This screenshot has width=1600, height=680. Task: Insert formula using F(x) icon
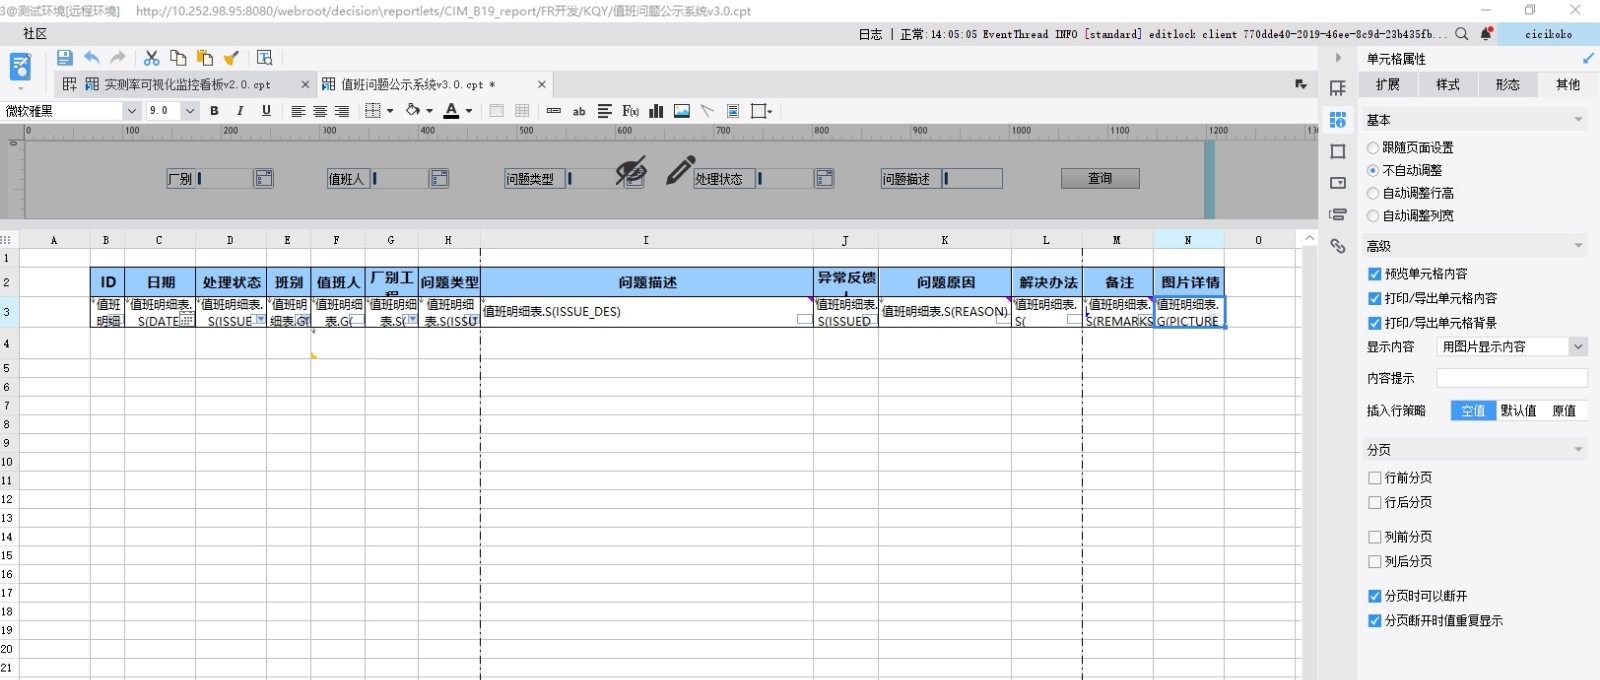630,111
